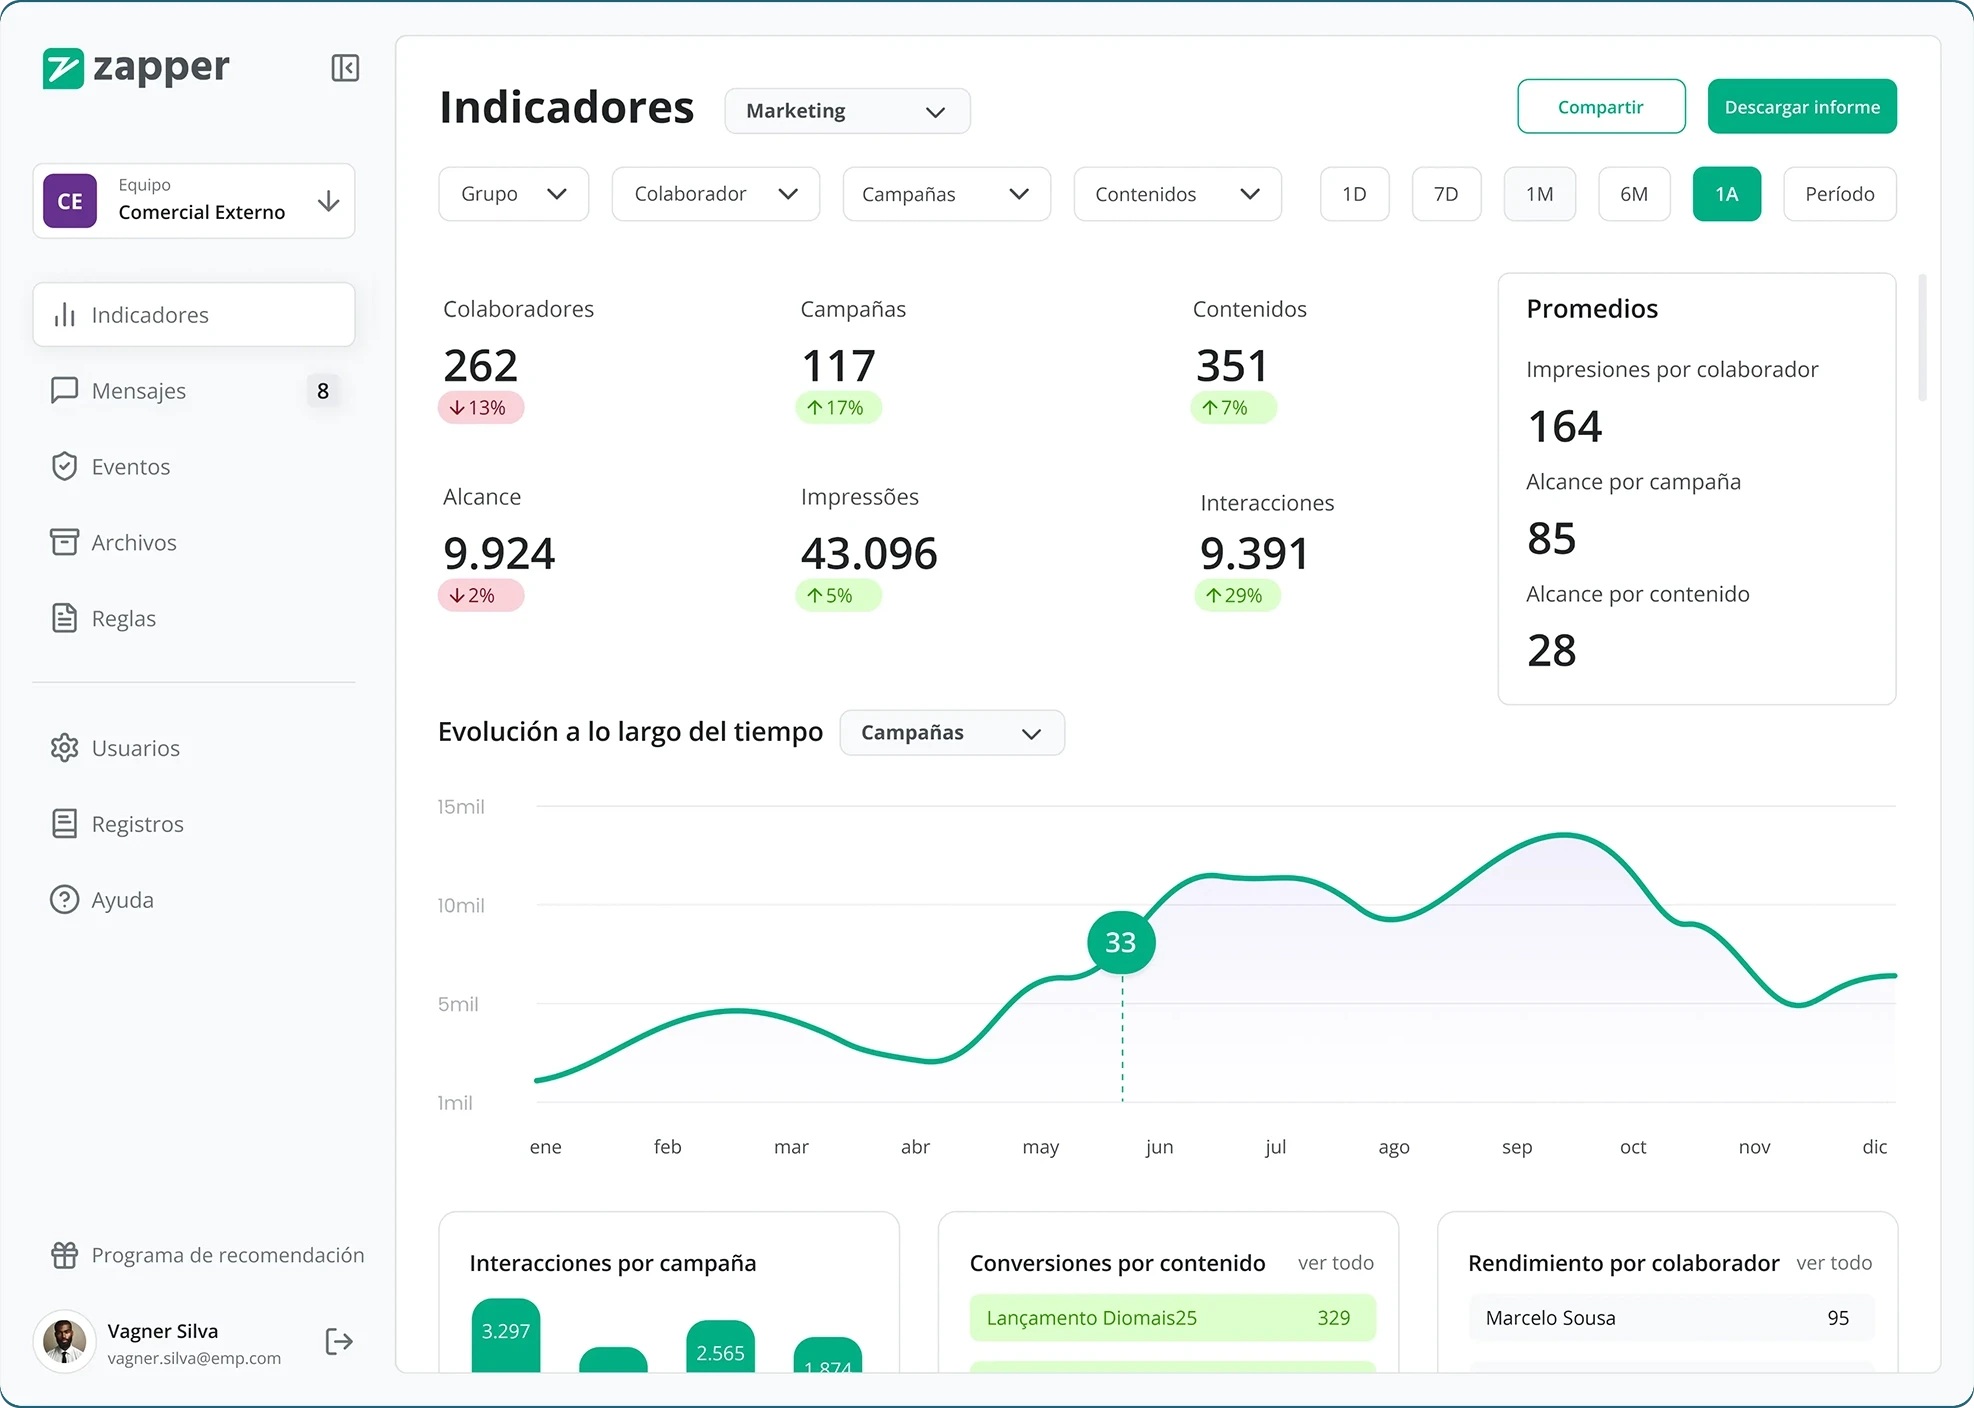Viewport: 1974px width, 1408px height.
Task: Click the Lançamento Diomais25 conversion bar
Action: pos(1172,1318)
